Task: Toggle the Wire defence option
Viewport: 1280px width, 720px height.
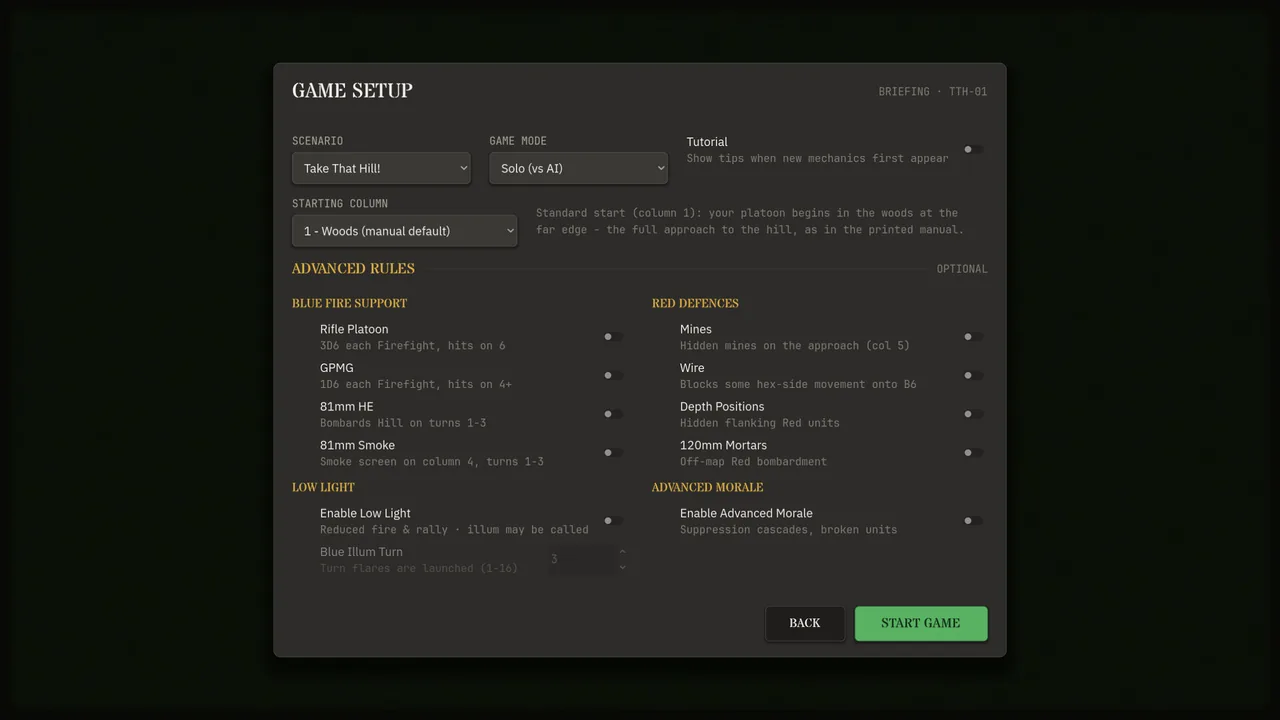Action: point(973,376)
